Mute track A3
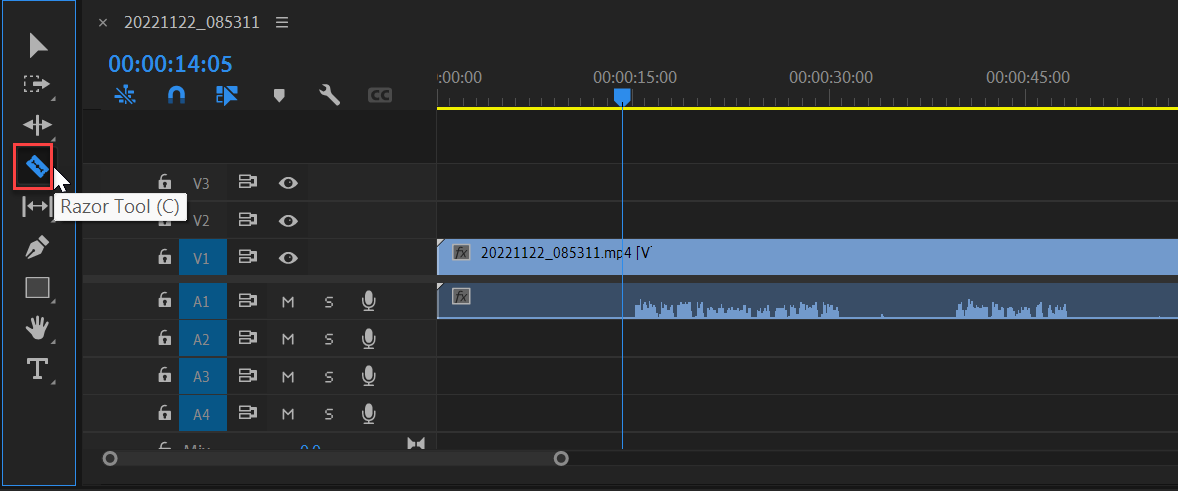Viewport: 1178px width, 491px height. pyautogui.click(x=288, y=376)
